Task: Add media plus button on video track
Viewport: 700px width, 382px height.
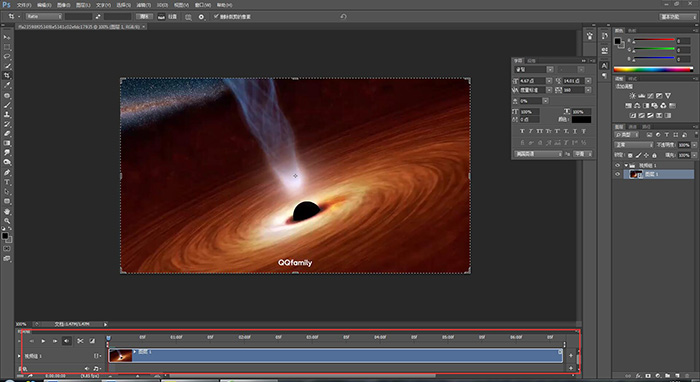Action: 571,356
